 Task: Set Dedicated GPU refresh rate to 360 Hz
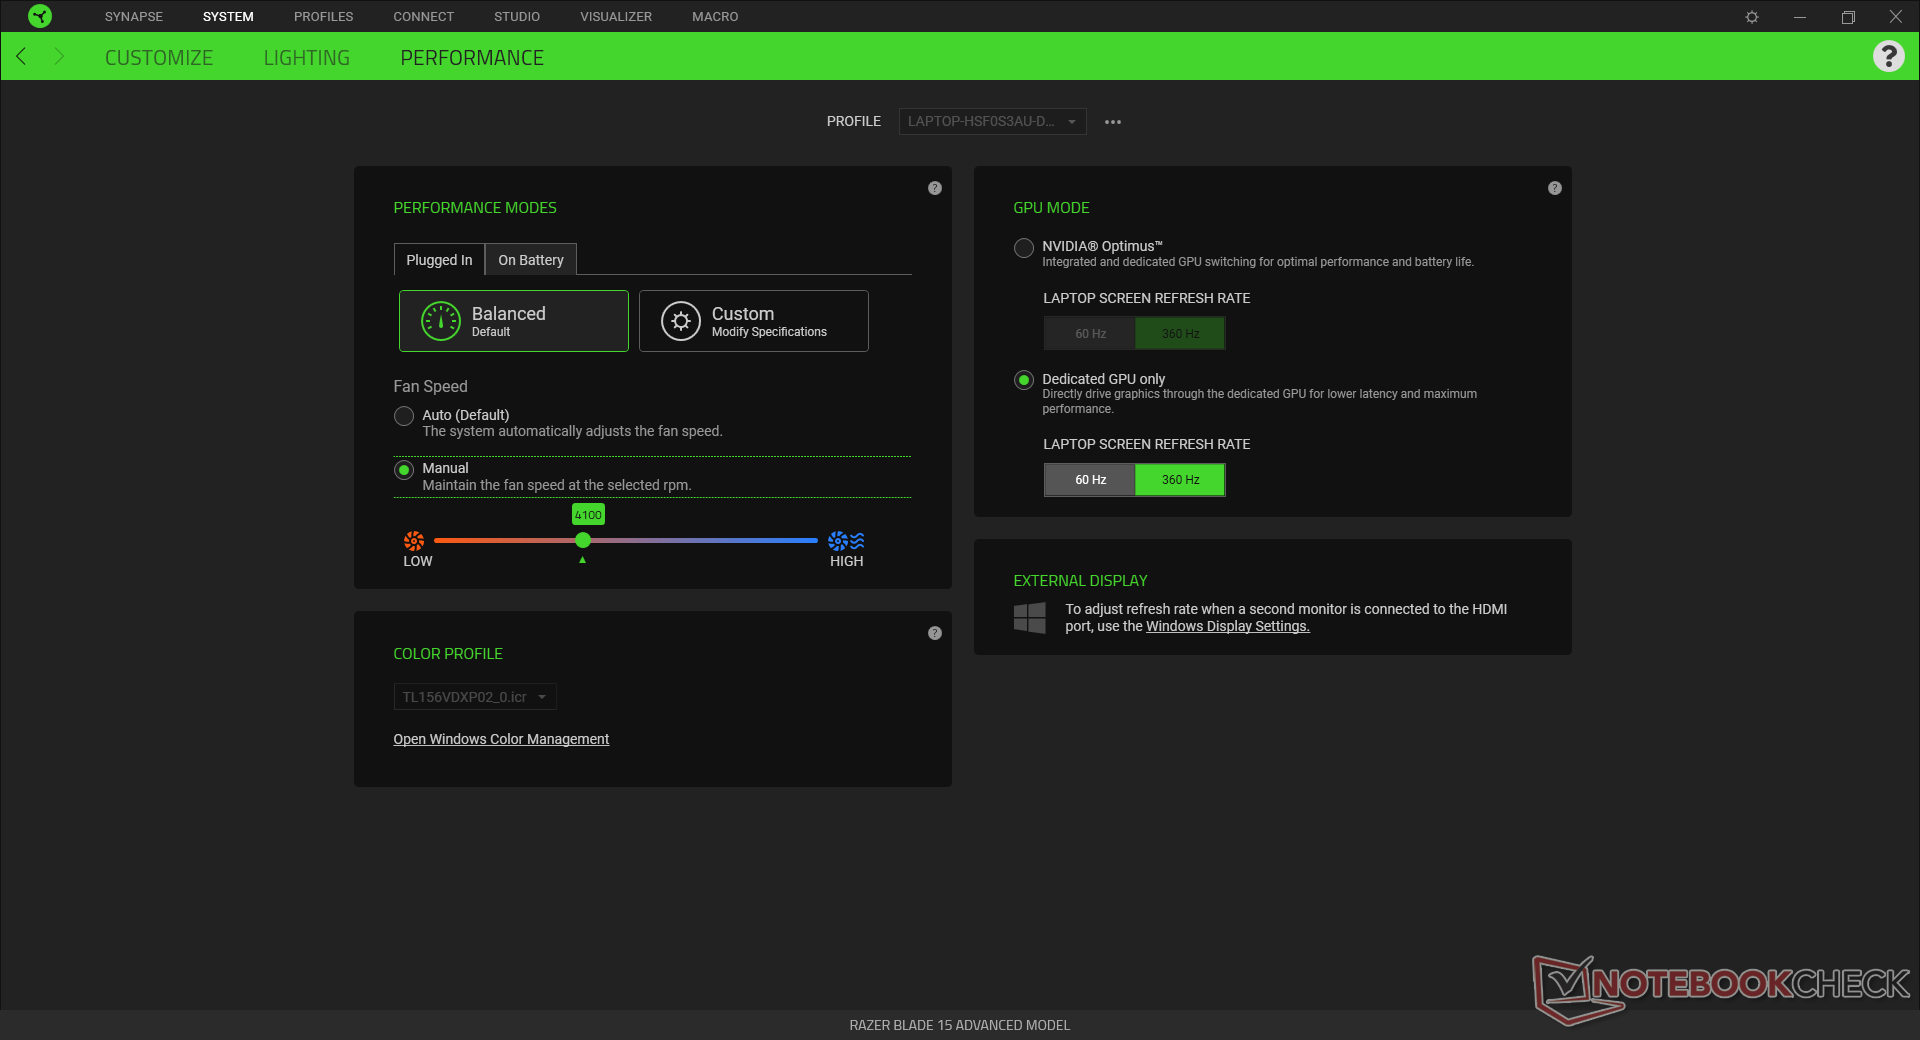coord(1180,480)
